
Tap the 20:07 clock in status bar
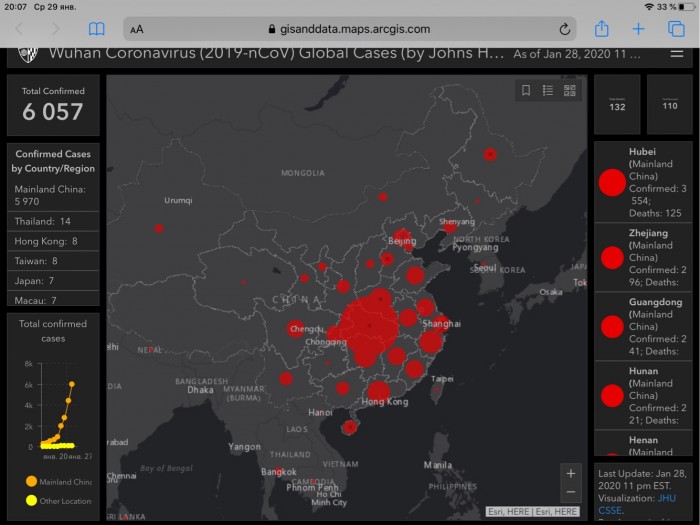click(16, 7)
